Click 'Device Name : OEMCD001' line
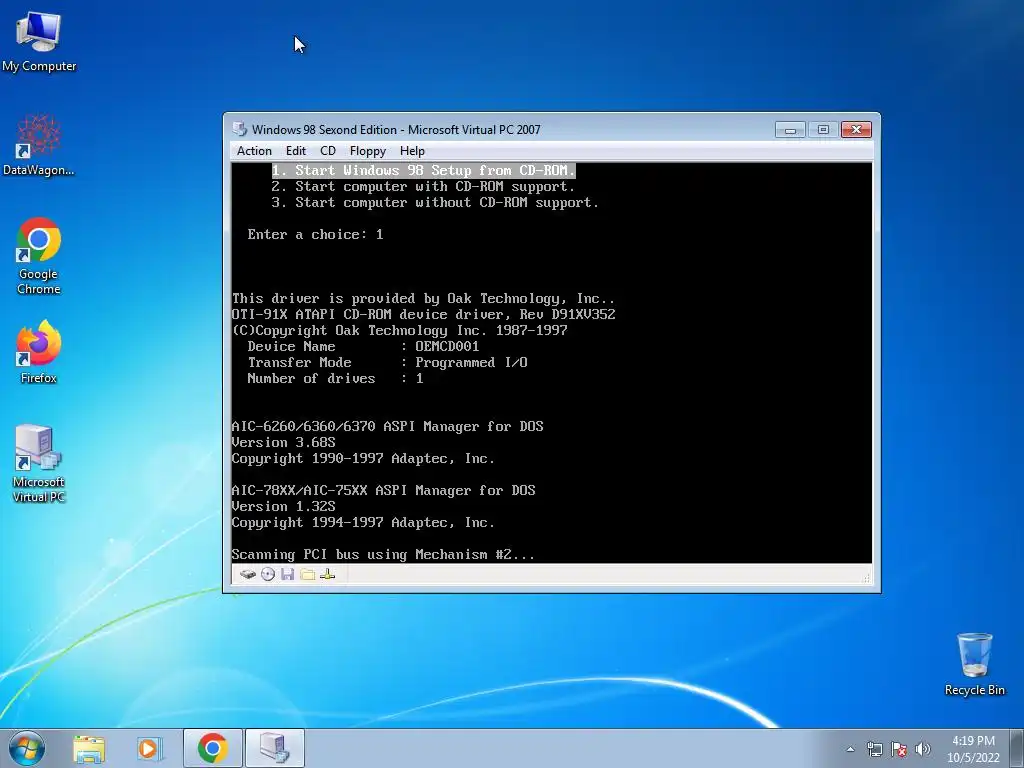1024x768 pixels. pos(363,346)
